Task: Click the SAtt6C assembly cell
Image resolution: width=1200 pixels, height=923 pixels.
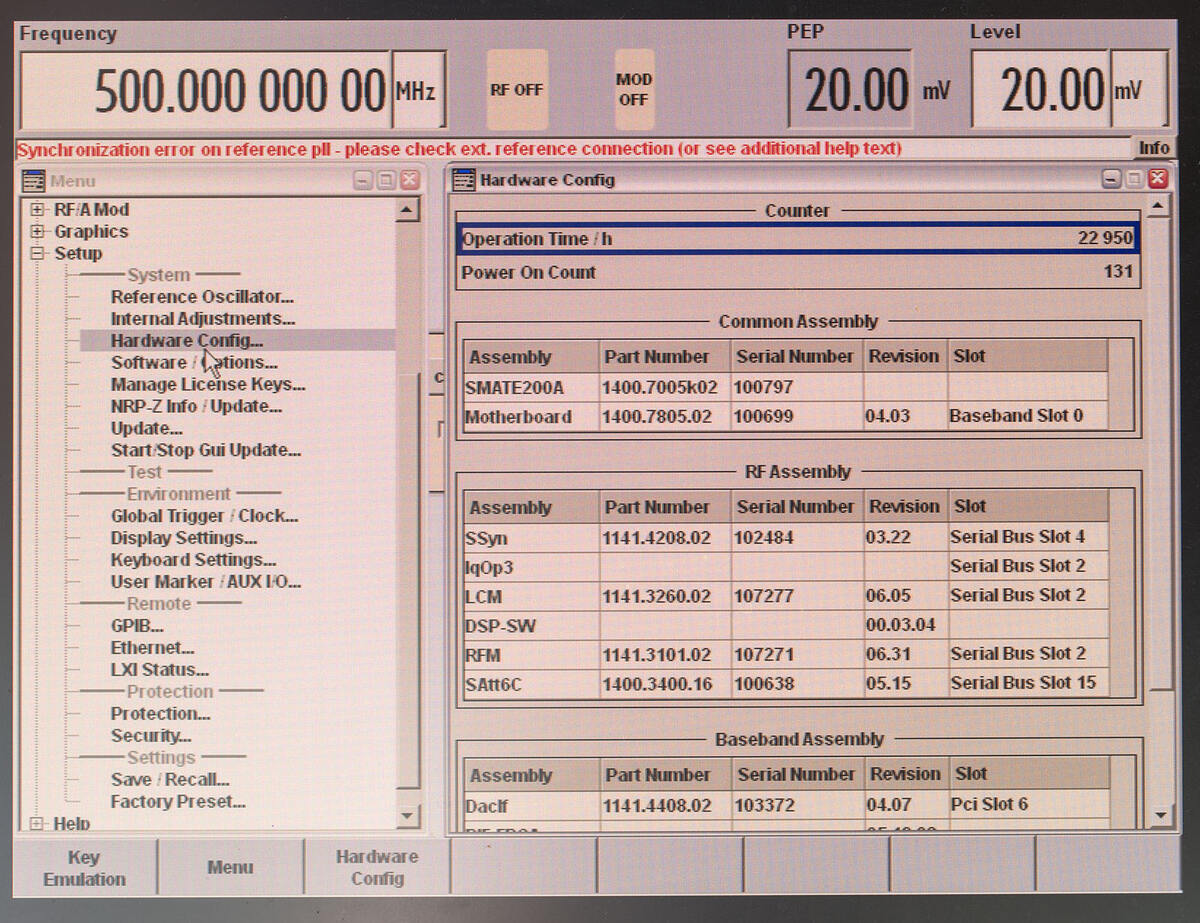Action: [x=531, y=684]
